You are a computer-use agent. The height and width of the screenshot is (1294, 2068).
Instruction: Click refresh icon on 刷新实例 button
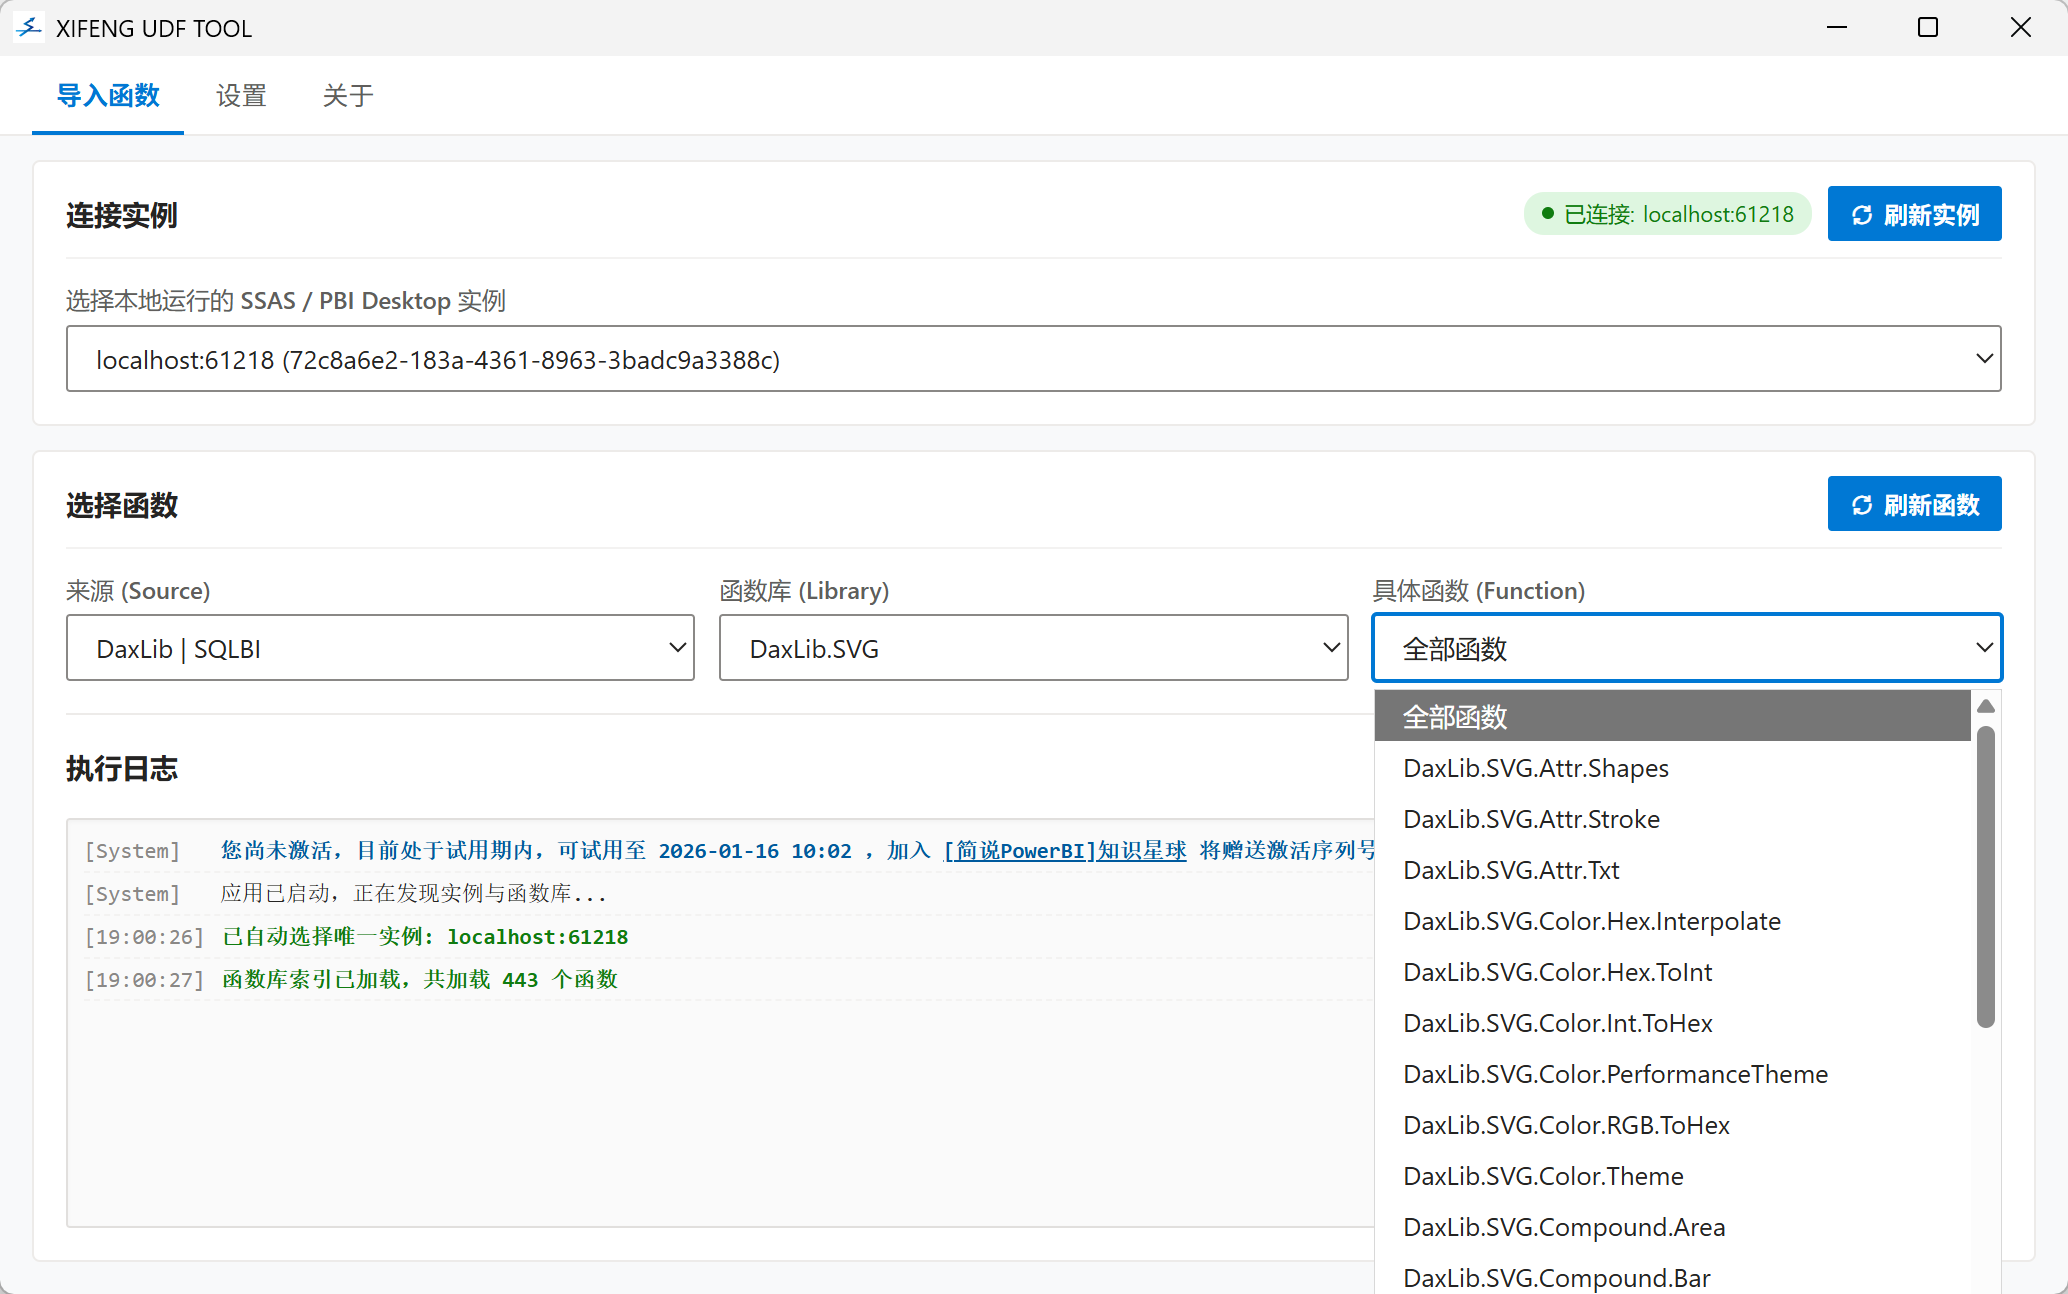tap(1862, 215)
